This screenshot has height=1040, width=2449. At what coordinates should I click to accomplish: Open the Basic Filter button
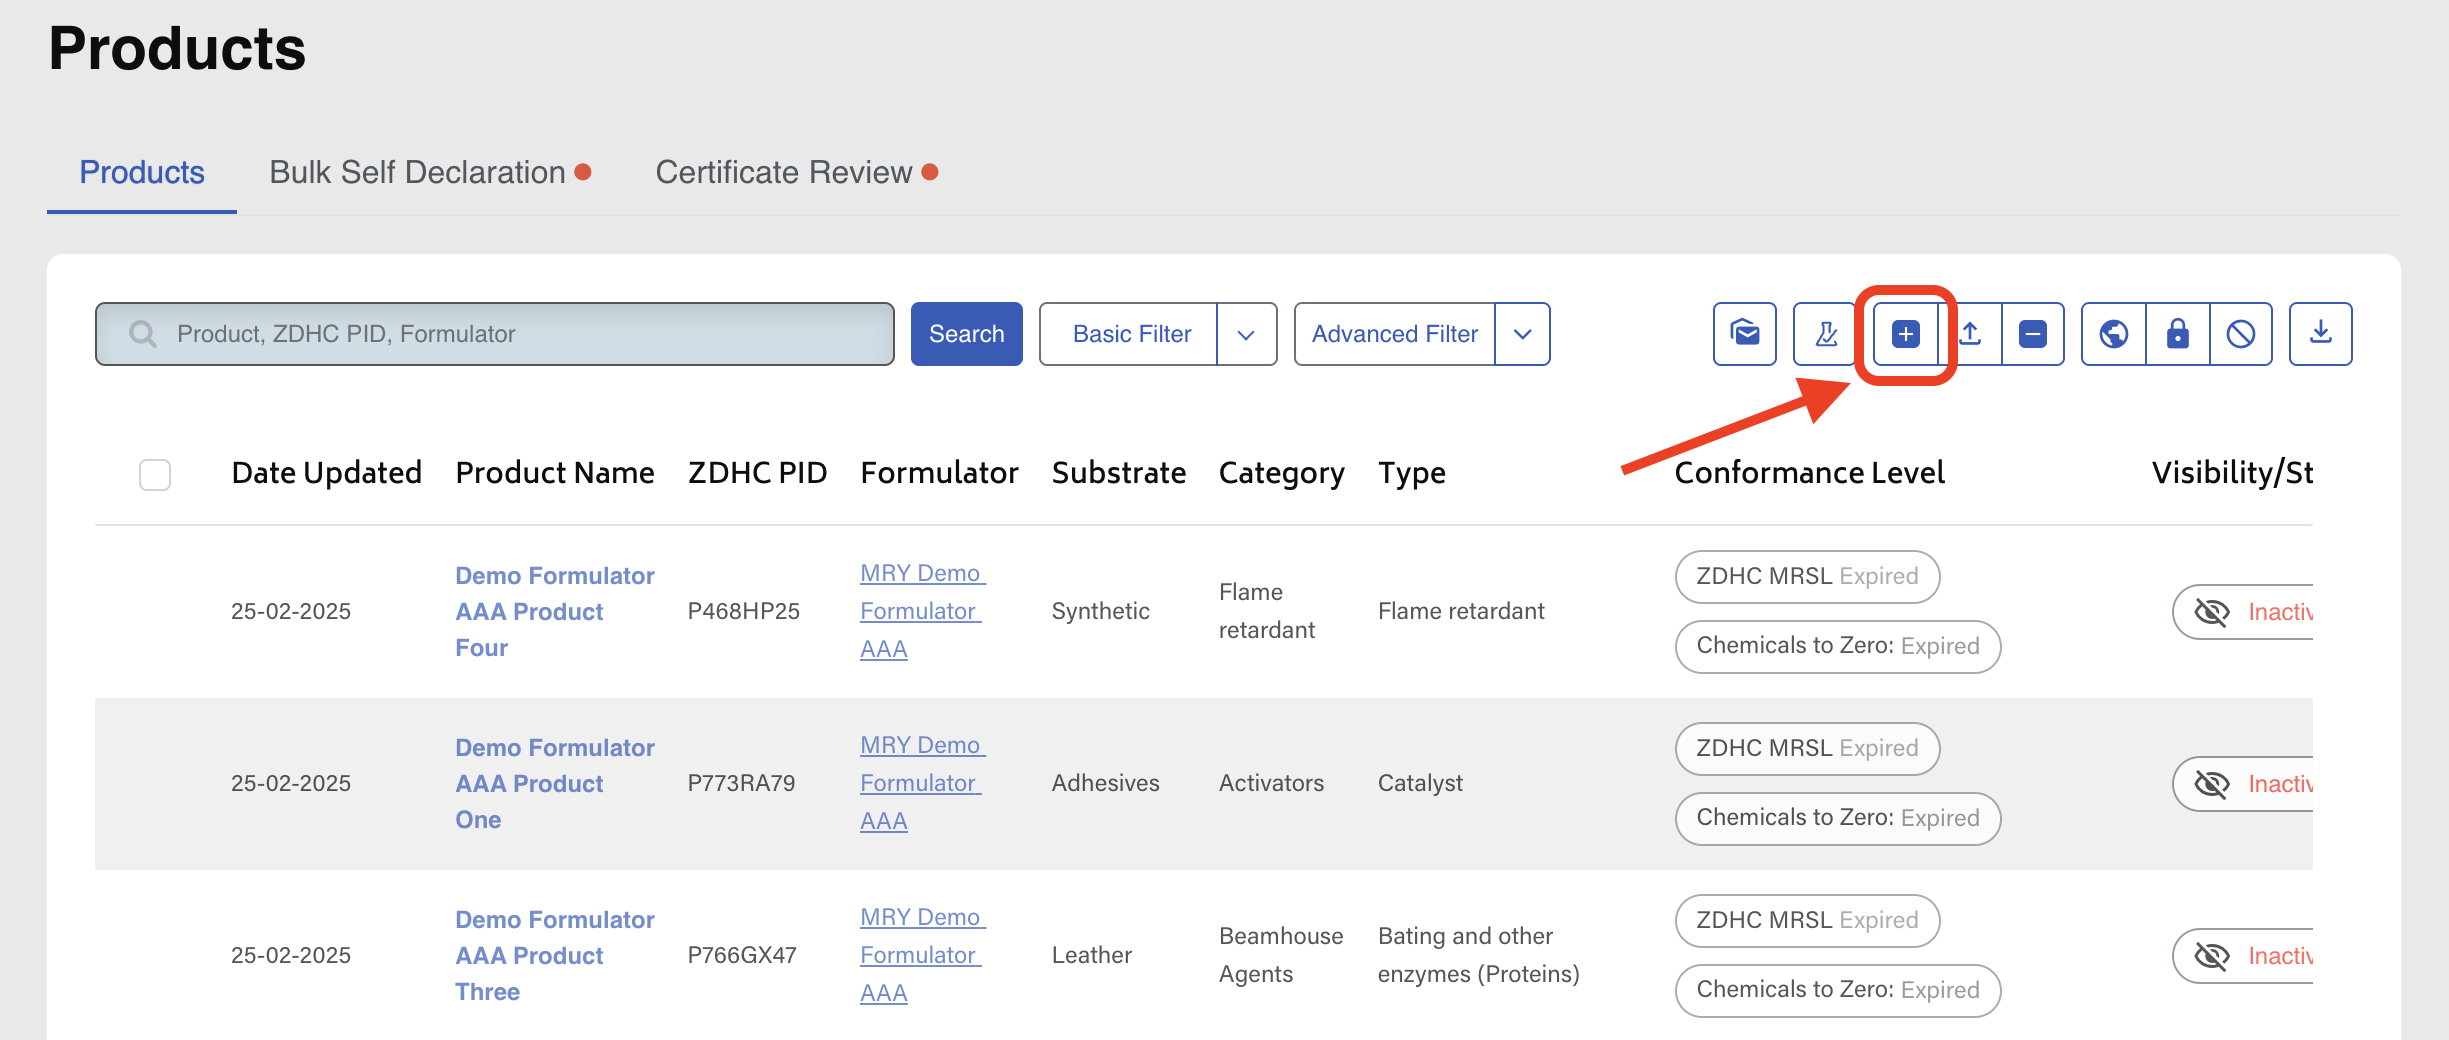[x=1131, y=334]
